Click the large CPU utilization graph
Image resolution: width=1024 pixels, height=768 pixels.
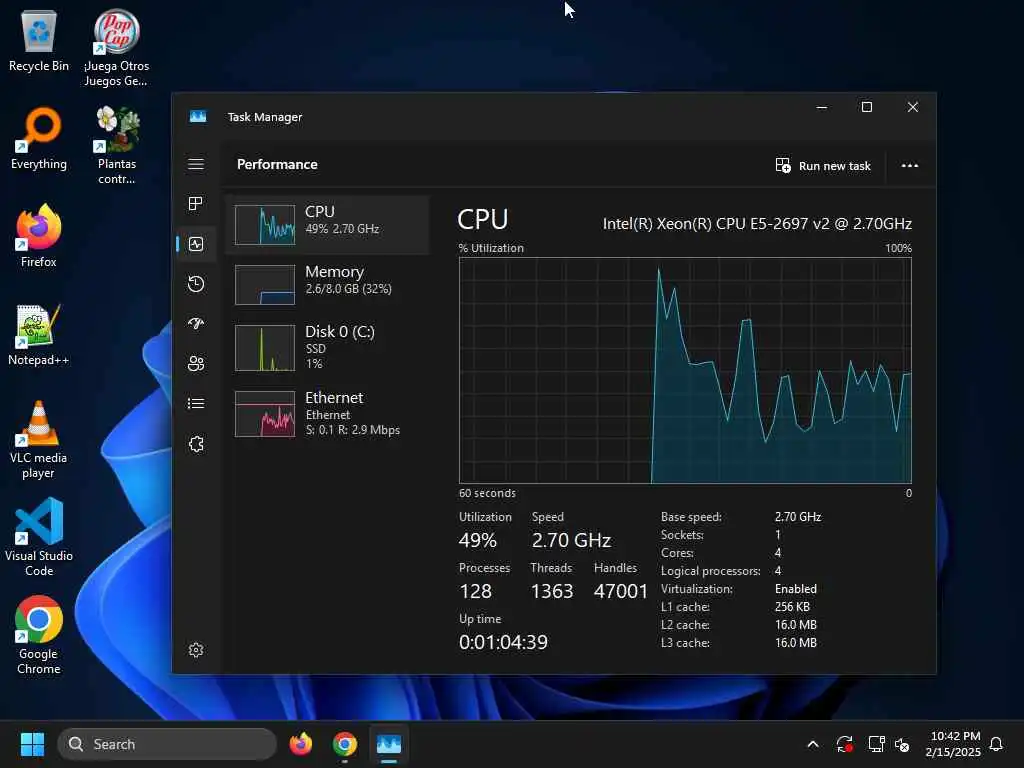pos(685,370)
